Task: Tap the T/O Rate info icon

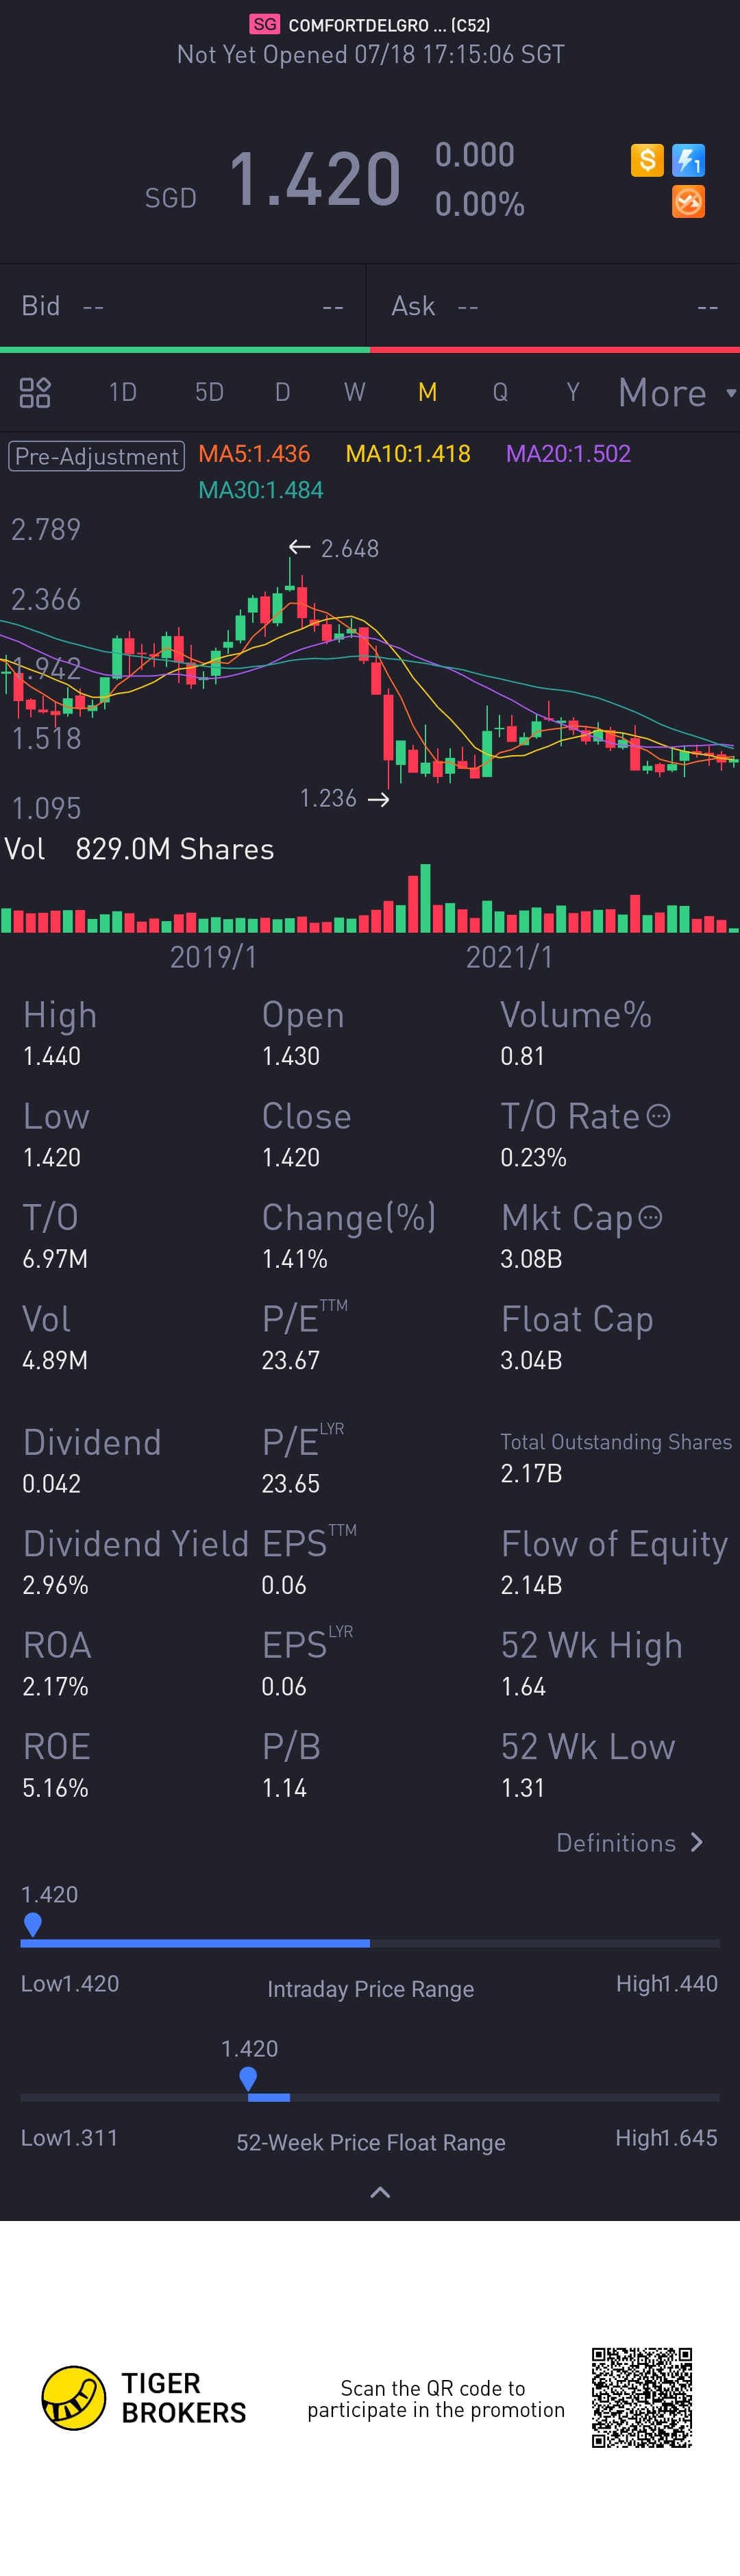Action: click(x=658, y=1115)
